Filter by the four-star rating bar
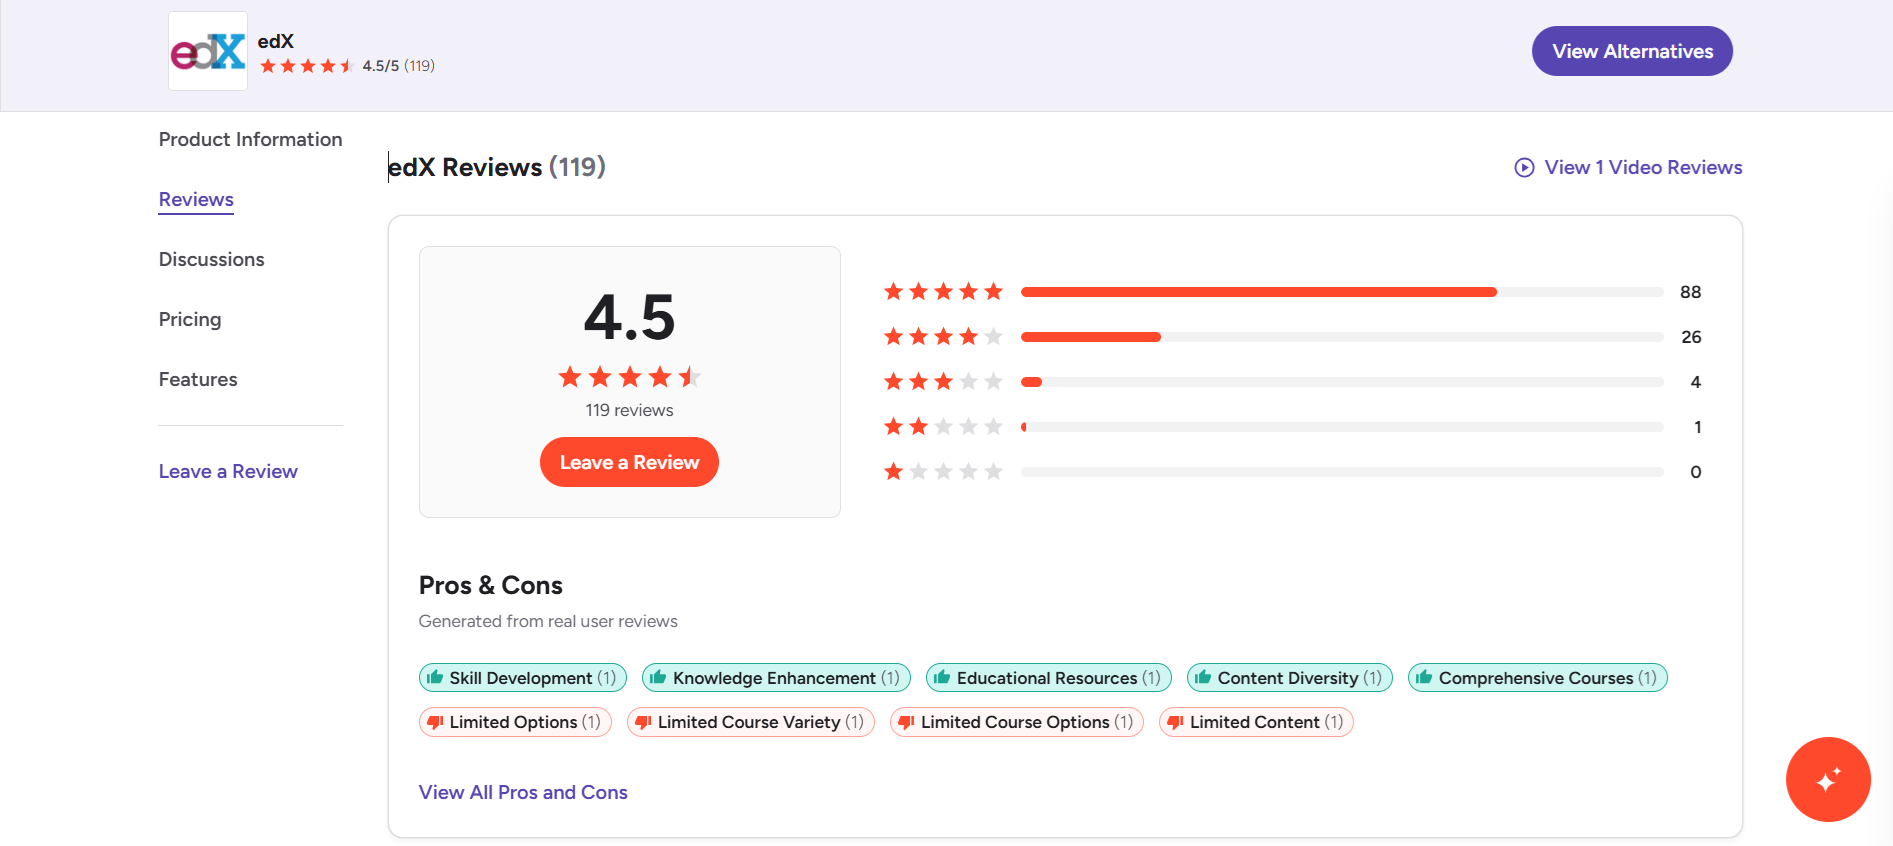This screenshot has width=1893, height=846. pos(1342,337)
